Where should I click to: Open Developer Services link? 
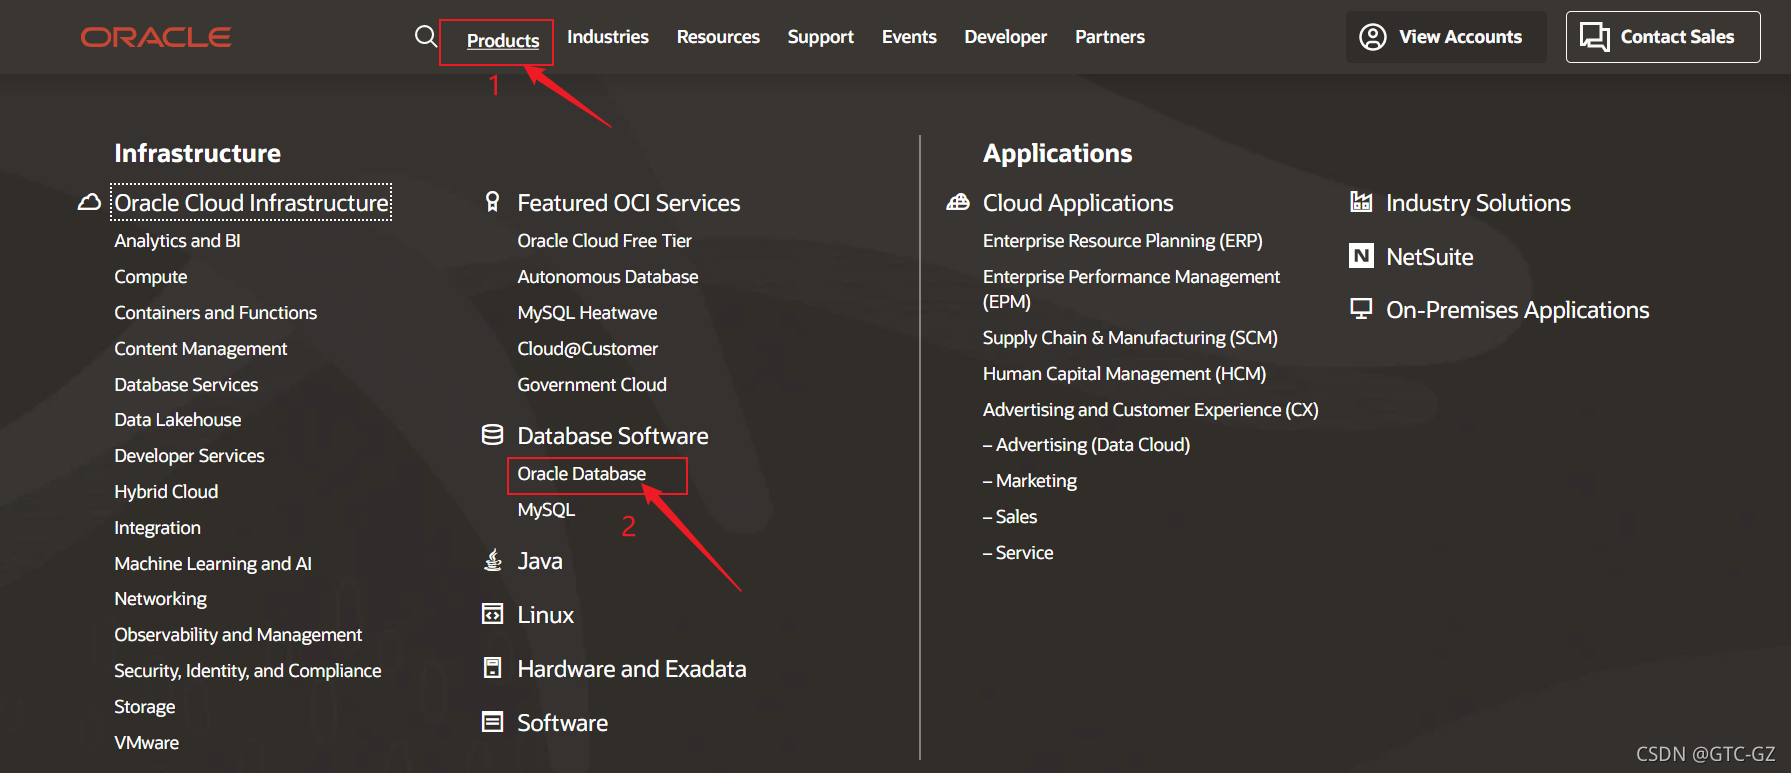click(190, 456)
